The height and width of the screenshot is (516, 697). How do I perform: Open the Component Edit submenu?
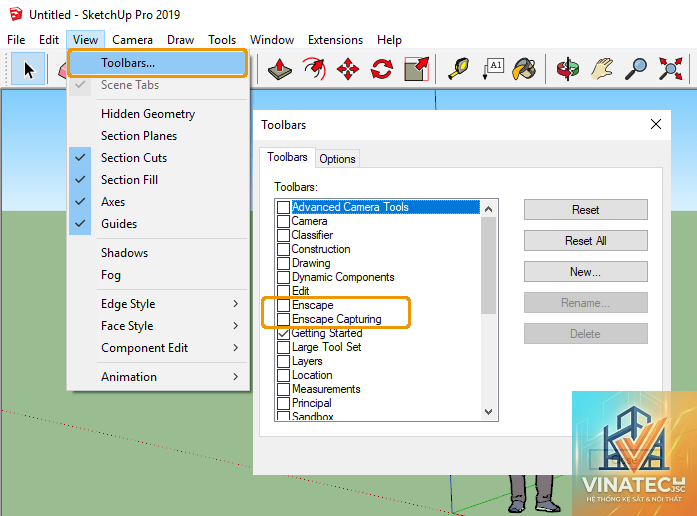point(158,348)
